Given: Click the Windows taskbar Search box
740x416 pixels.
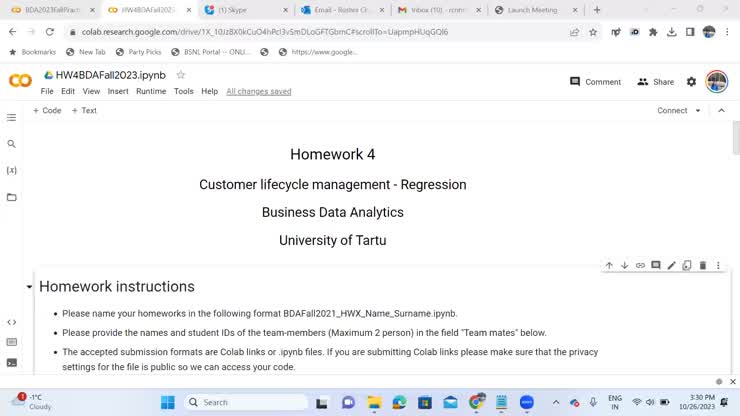Looking at the screenshot, I should pos(246,402).
